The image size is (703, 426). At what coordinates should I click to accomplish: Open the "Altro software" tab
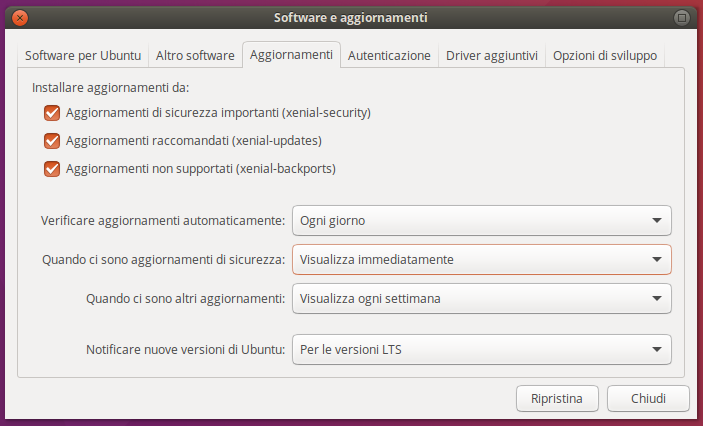pos(195,56)
